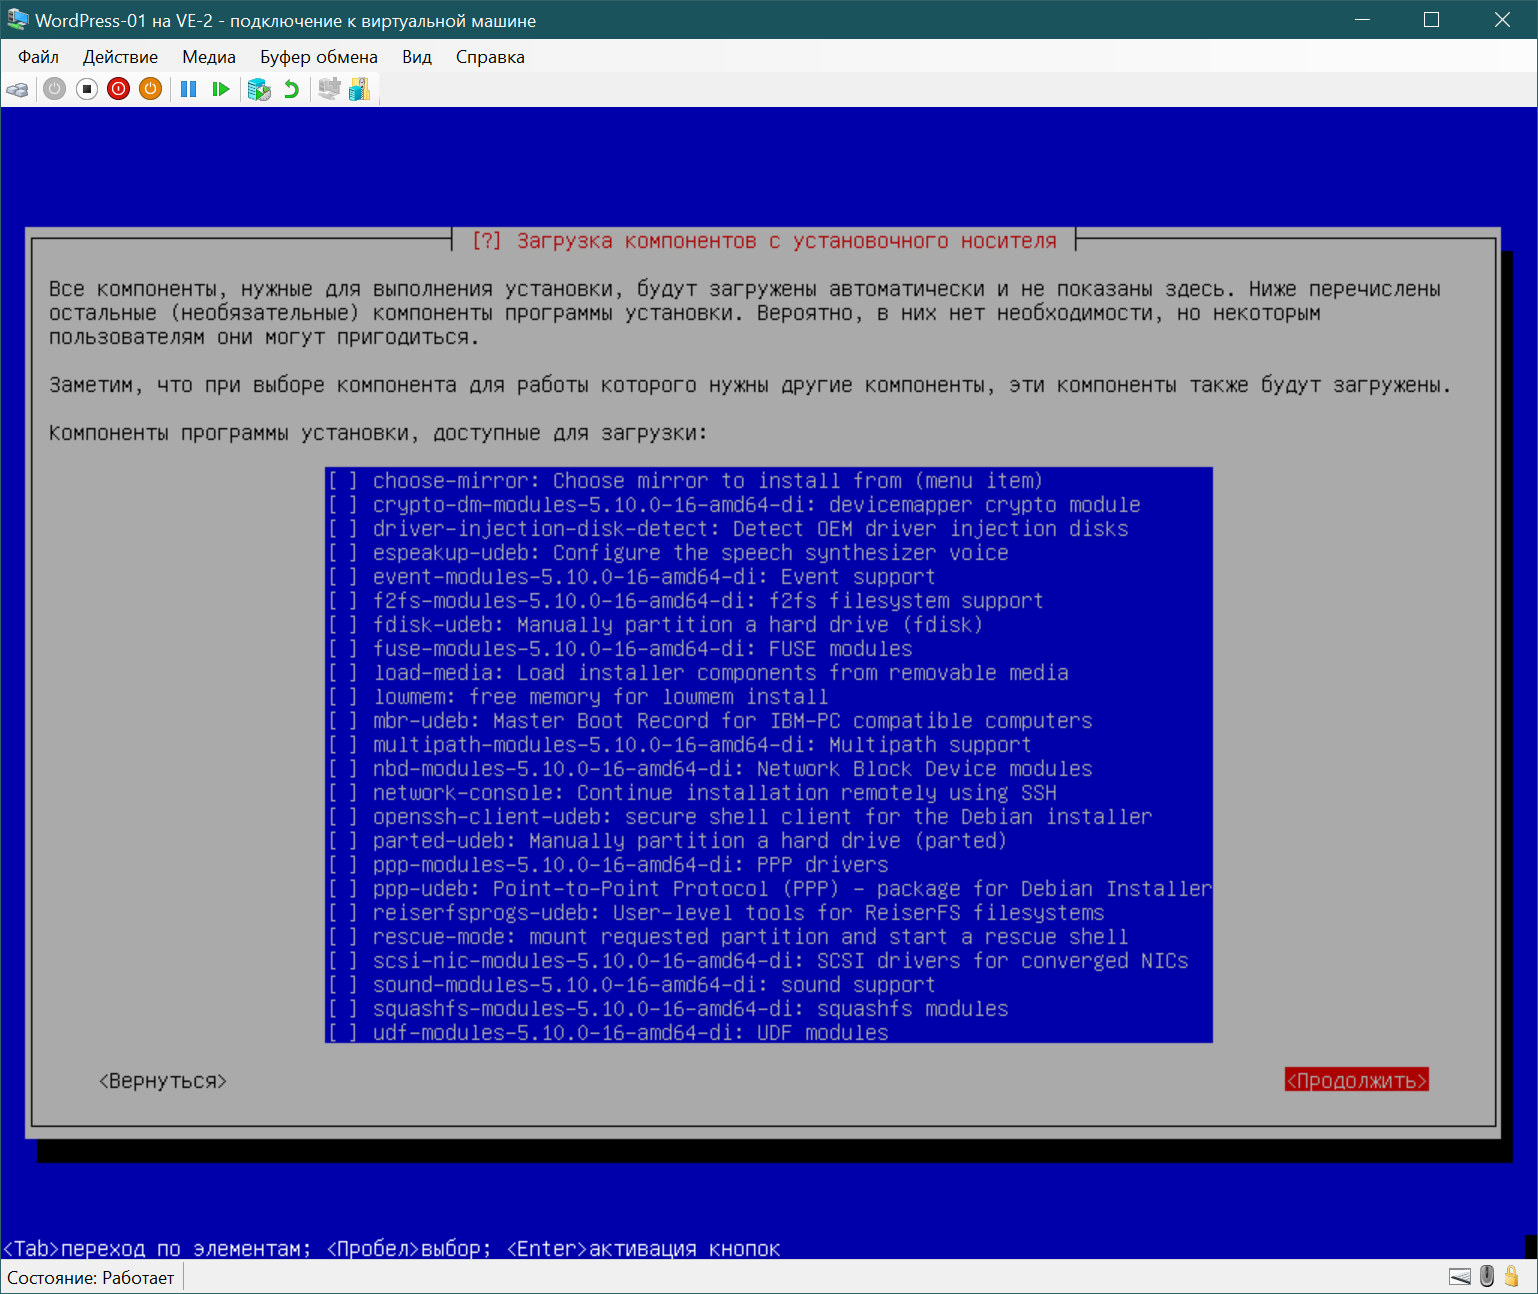Turn off the VM with the black stop icon
This screenshot has width=1538, height=1294.
coord(87,89)
